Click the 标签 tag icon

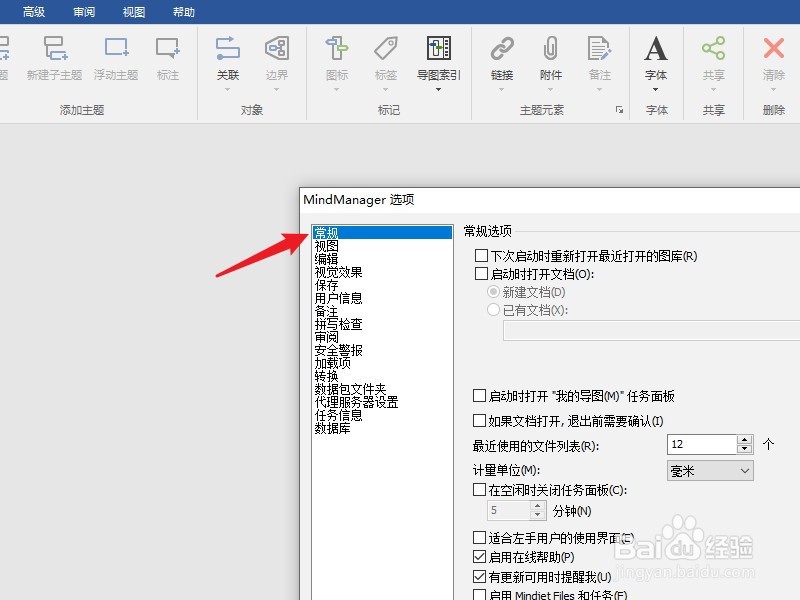pyautogui.click(x=386, y=48)
